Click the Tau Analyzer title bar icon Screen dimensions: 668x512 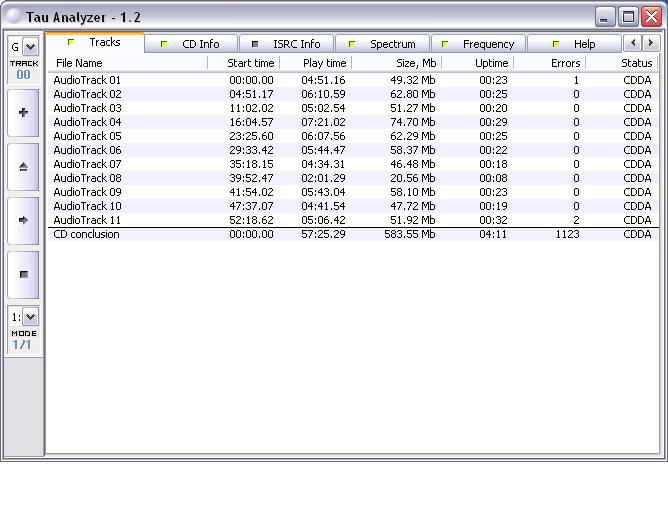tap(13, 17)
